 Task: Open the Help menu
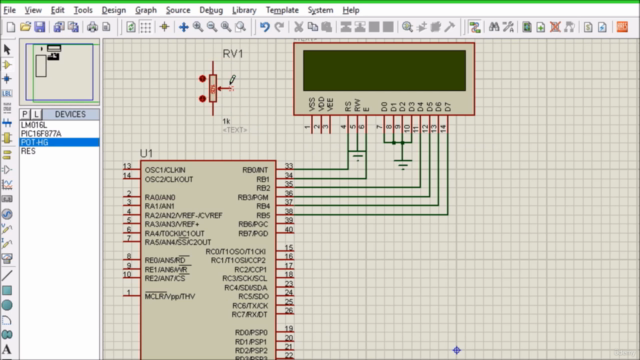tap(351, 10)
